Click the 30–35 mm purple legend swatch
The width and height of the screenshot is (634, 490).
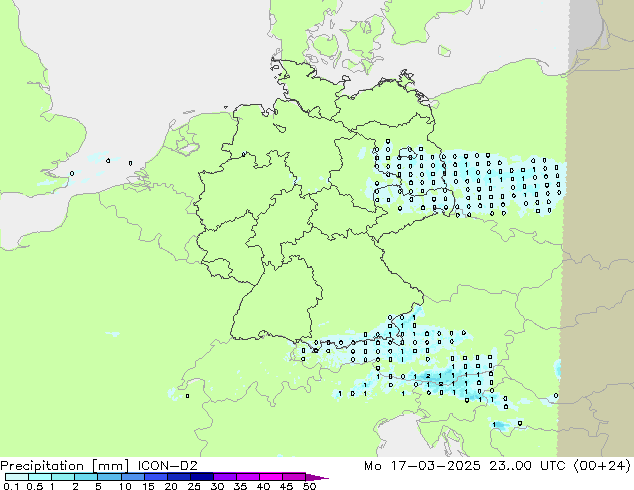tap(225, 477)
